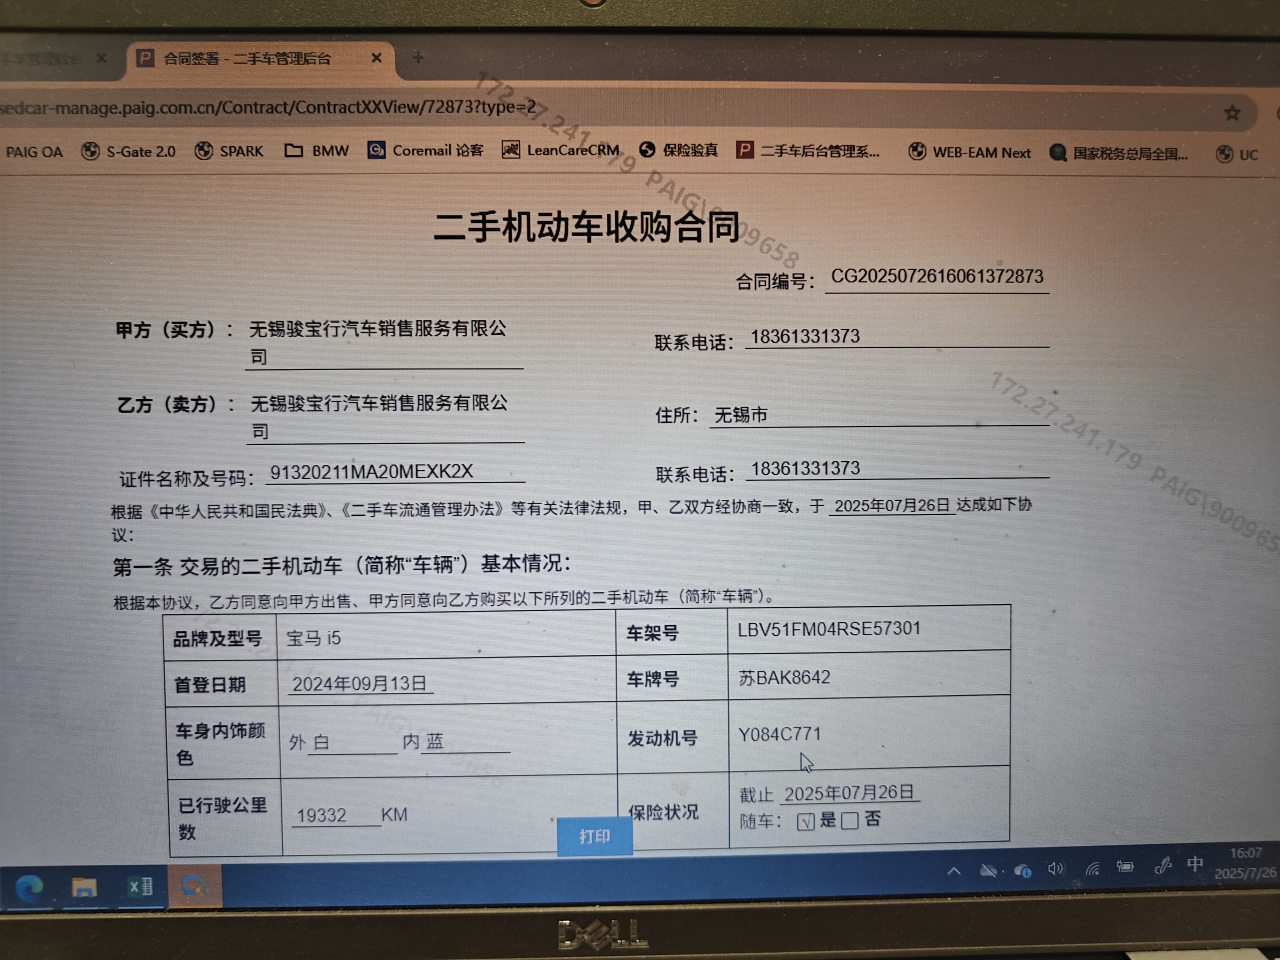Close the 合同签署 browser tab
The image size is (1280, 960).
click(x=376, y=58)
